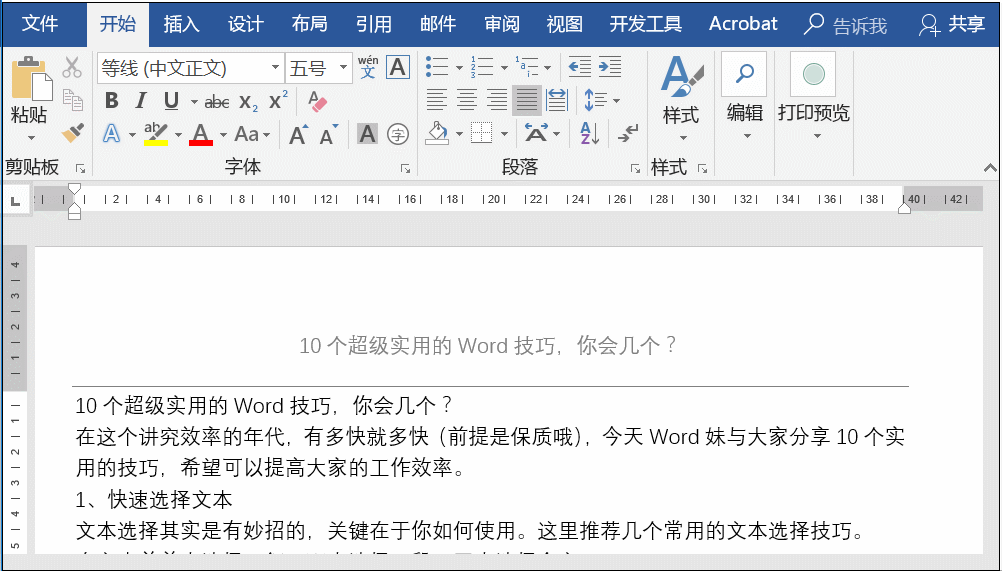
Task: Open the File (文件) tab
Action: pos(40,24)
